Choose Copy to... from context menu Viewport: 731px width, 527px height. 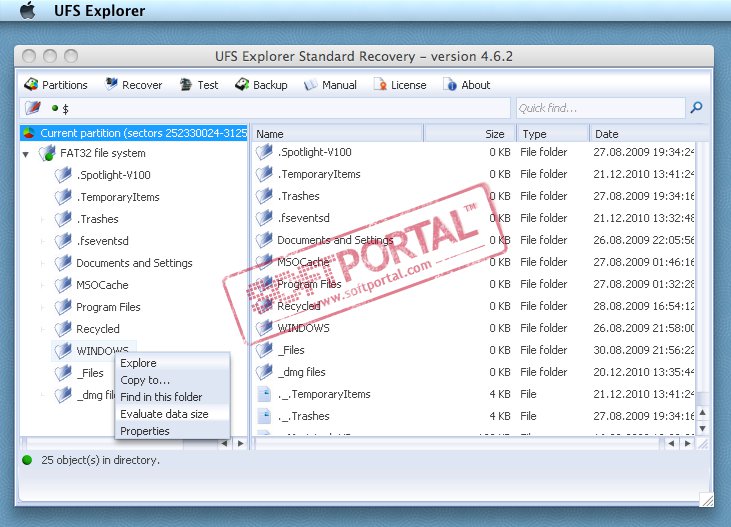(172, 380)
